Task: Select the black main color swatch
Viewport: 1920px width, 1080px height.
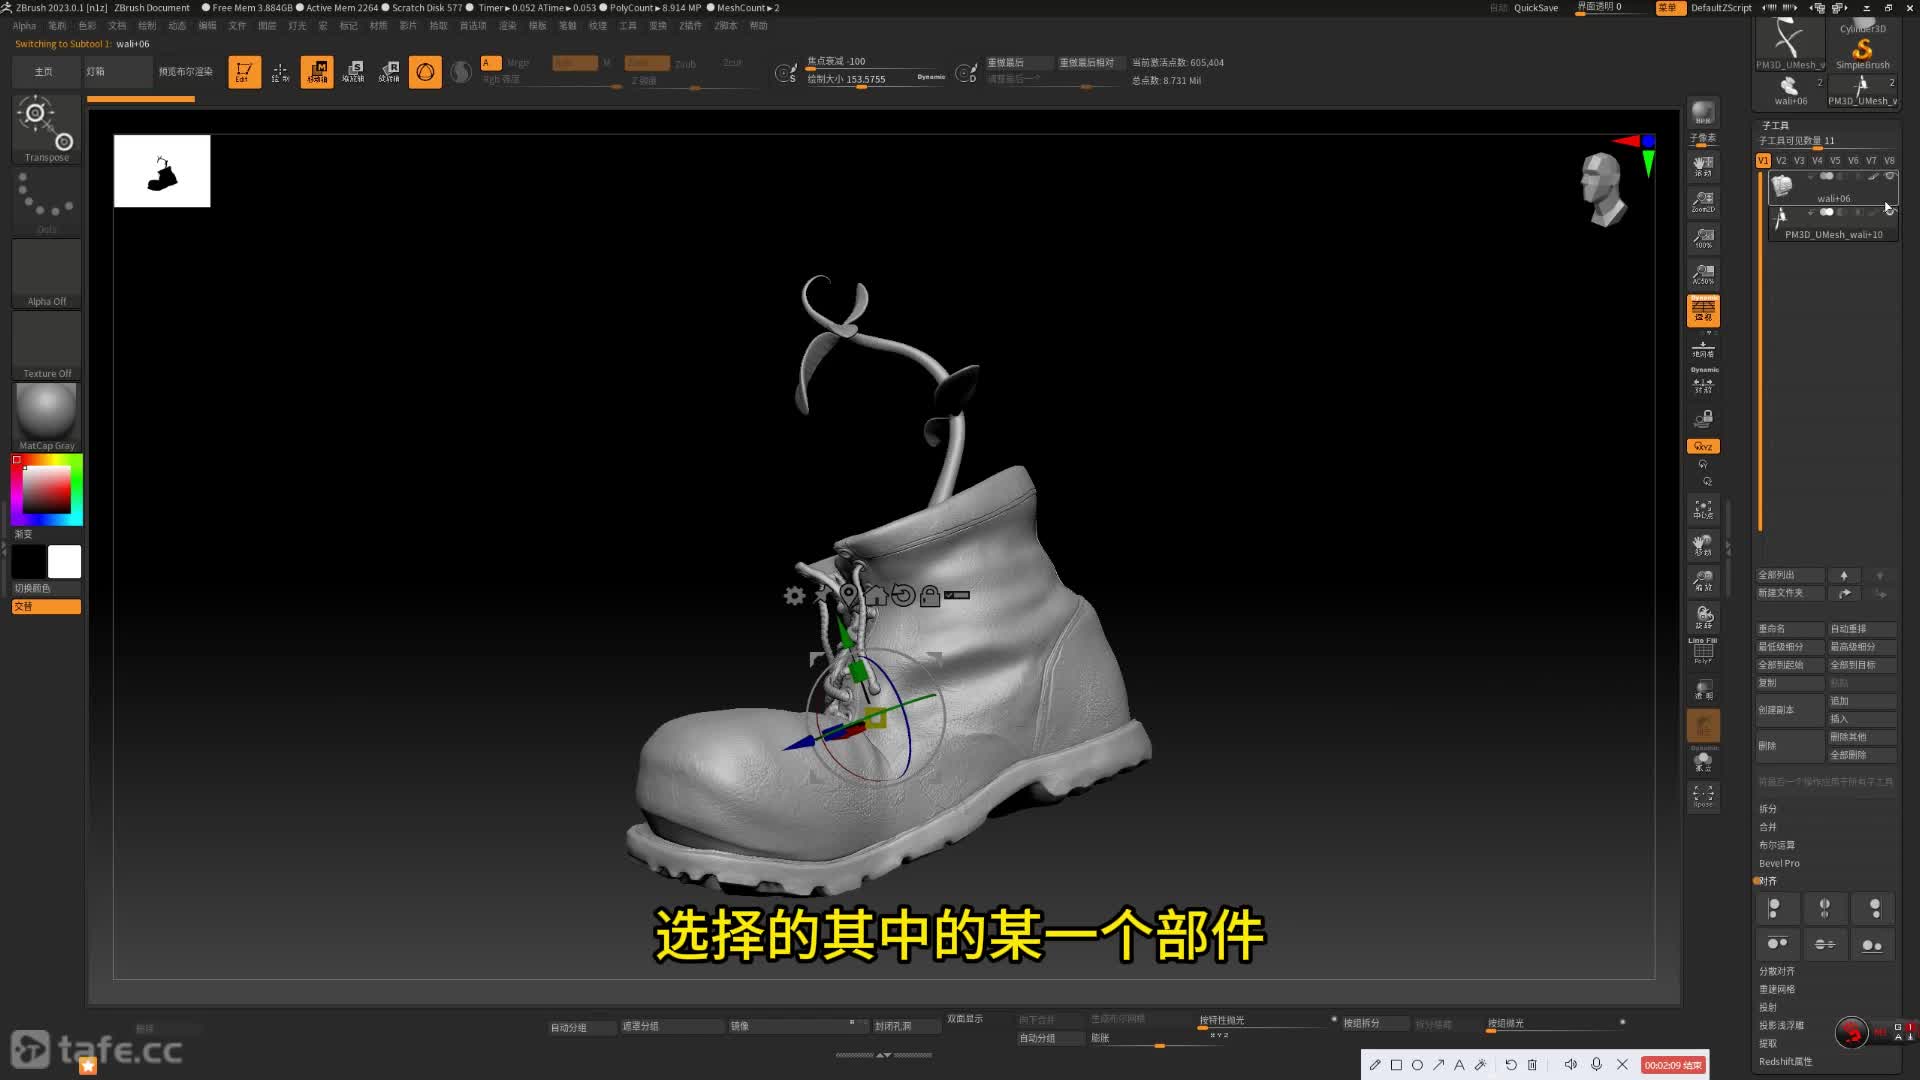Action: [x=29, y=562]
